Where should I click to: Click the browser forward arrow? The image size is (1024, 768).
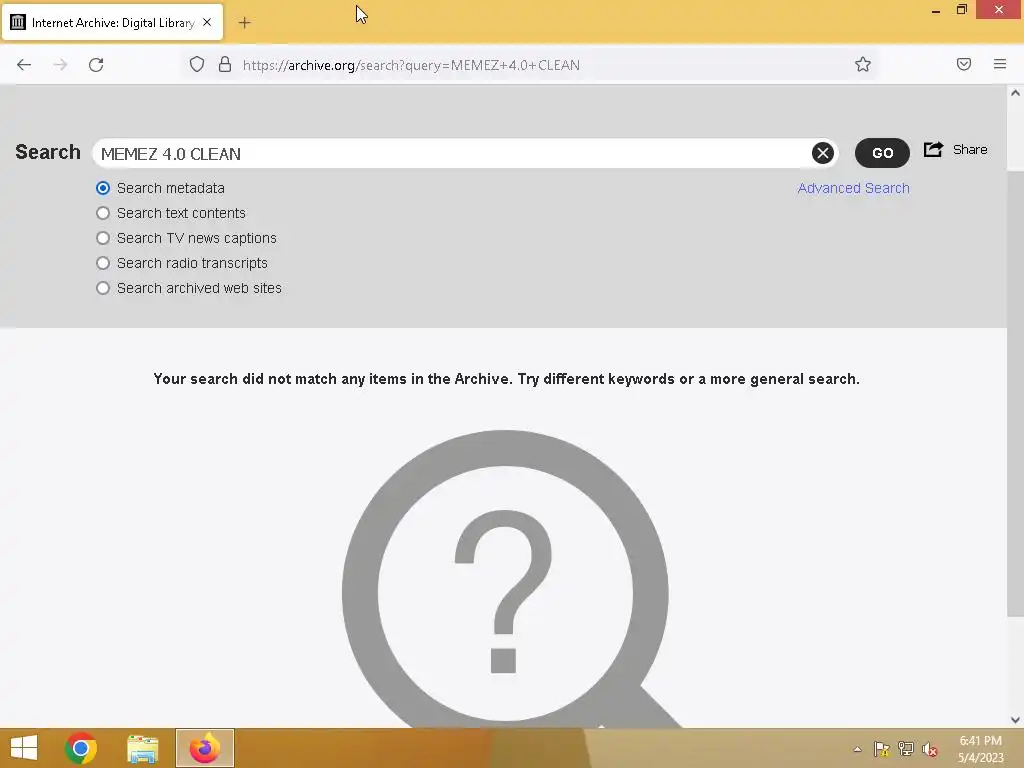pos(60,65)
